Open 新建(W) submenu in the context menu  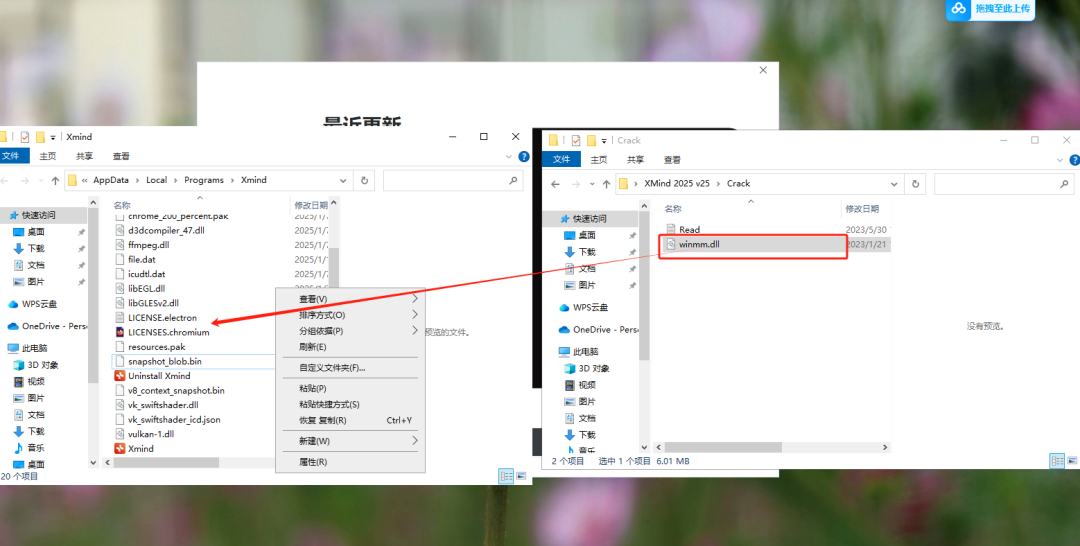coord(350,441)
